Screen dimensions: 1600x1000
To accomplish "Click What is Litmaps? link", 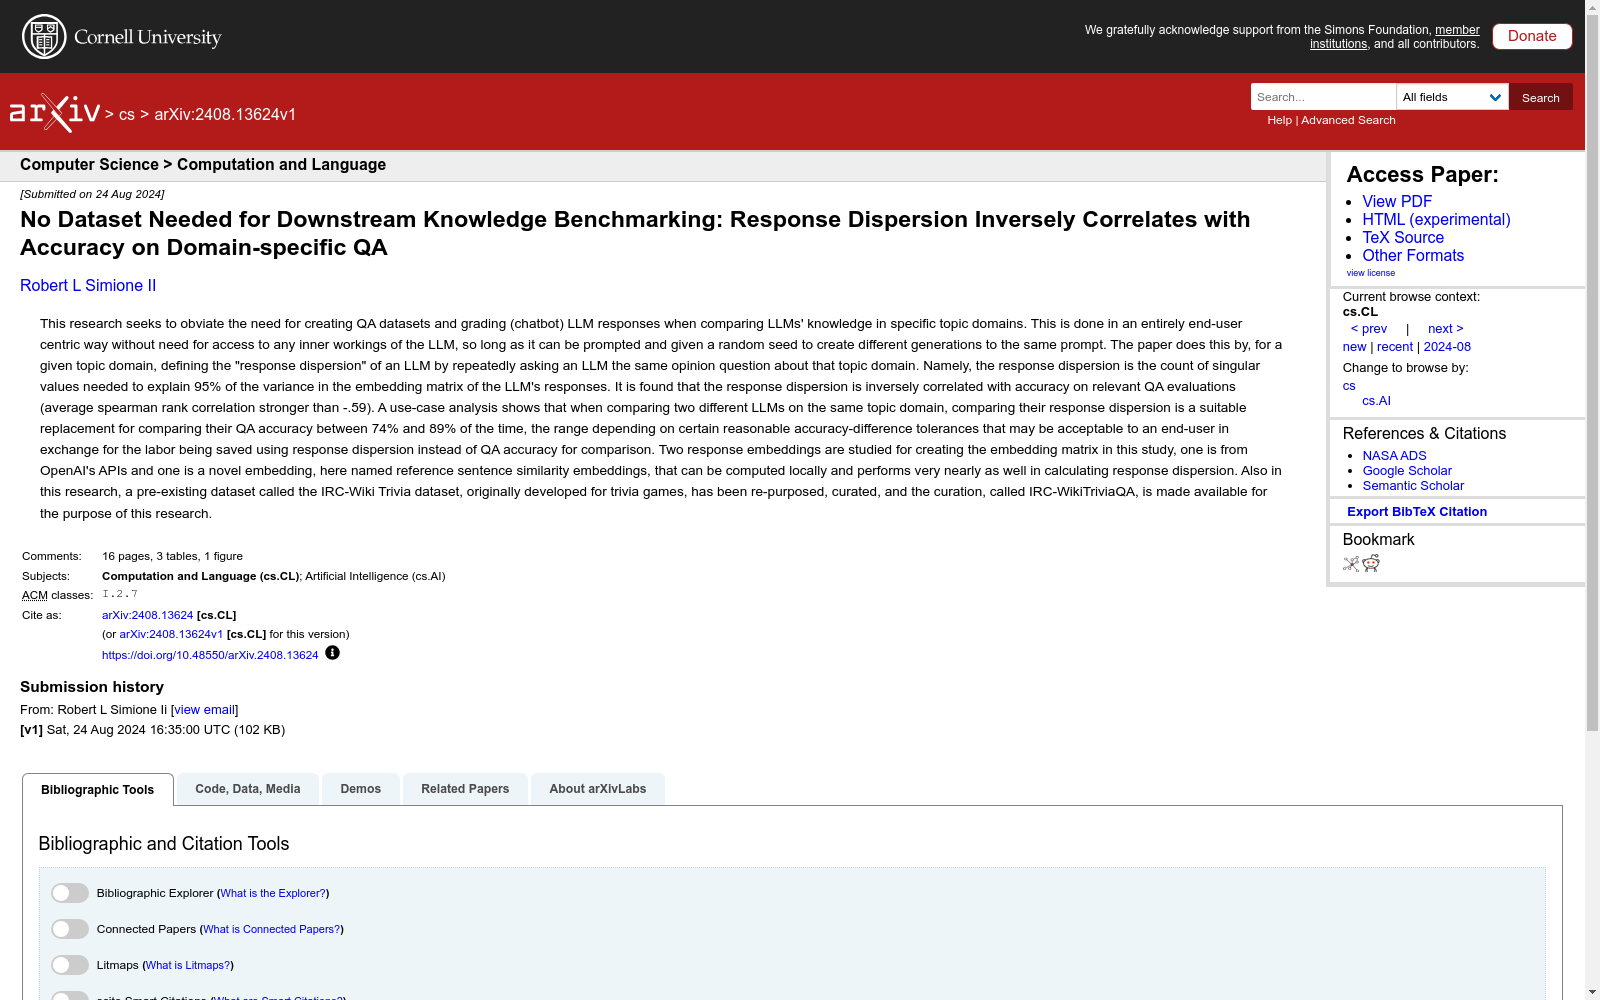I will (x=188, y=966).
